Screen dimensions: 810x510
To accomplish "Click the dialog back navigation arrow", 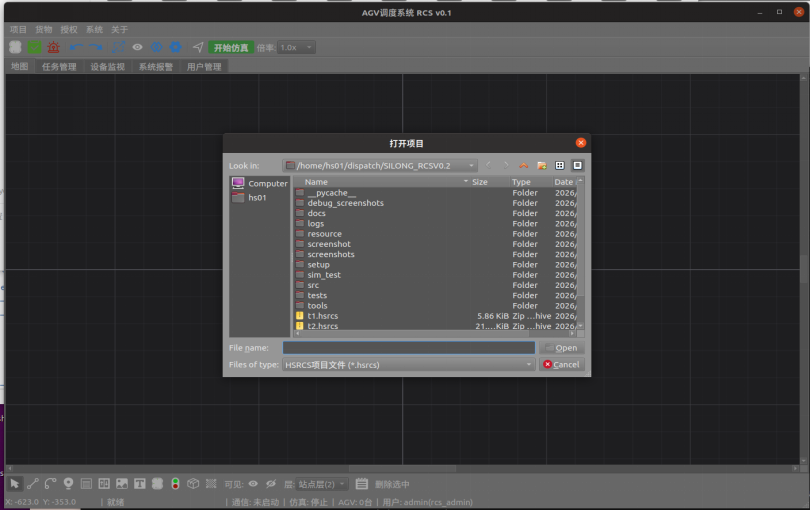I will click(489, 165).
